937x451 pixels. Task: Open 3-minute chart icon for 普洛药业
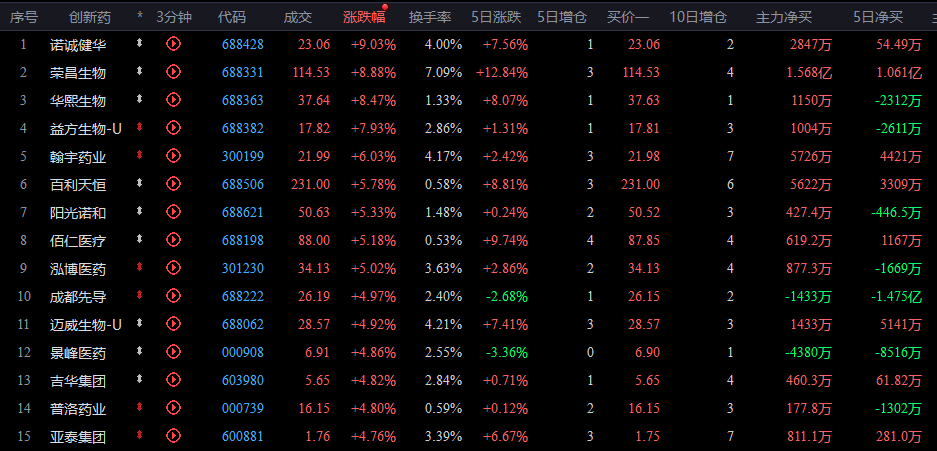[173, 408]
